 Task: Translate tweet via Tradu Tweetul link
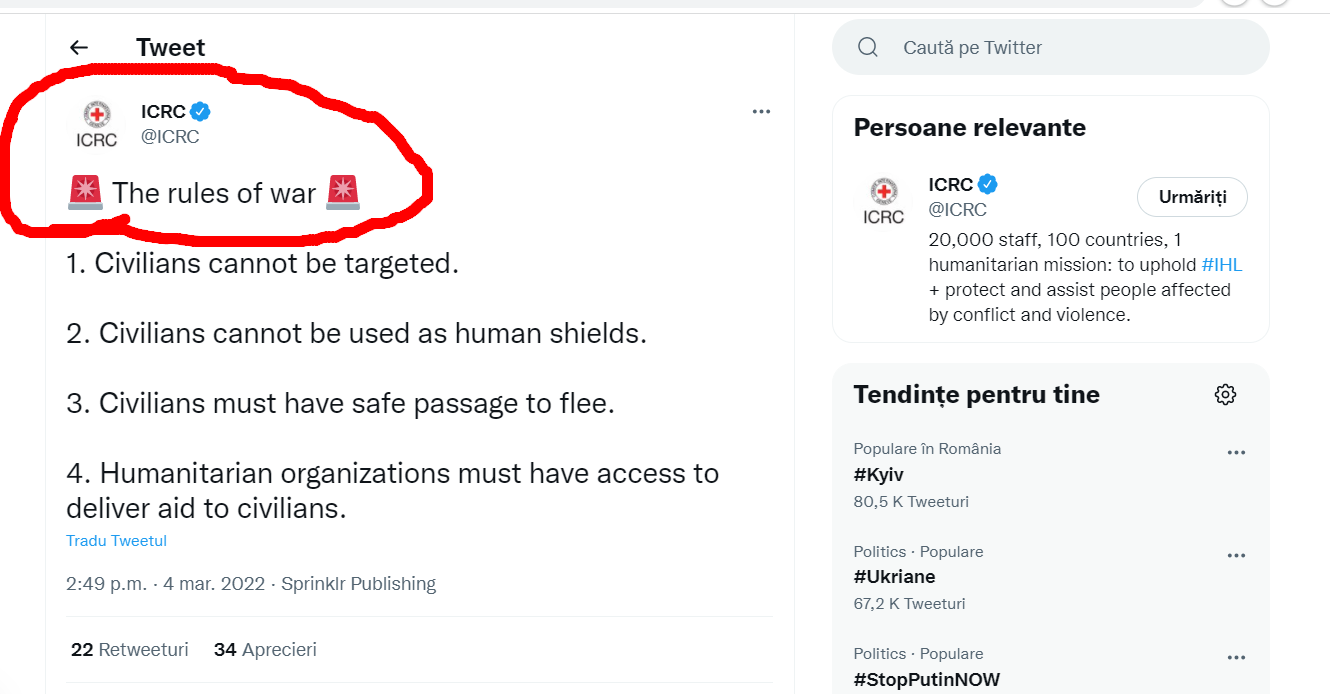pos(116,541)
